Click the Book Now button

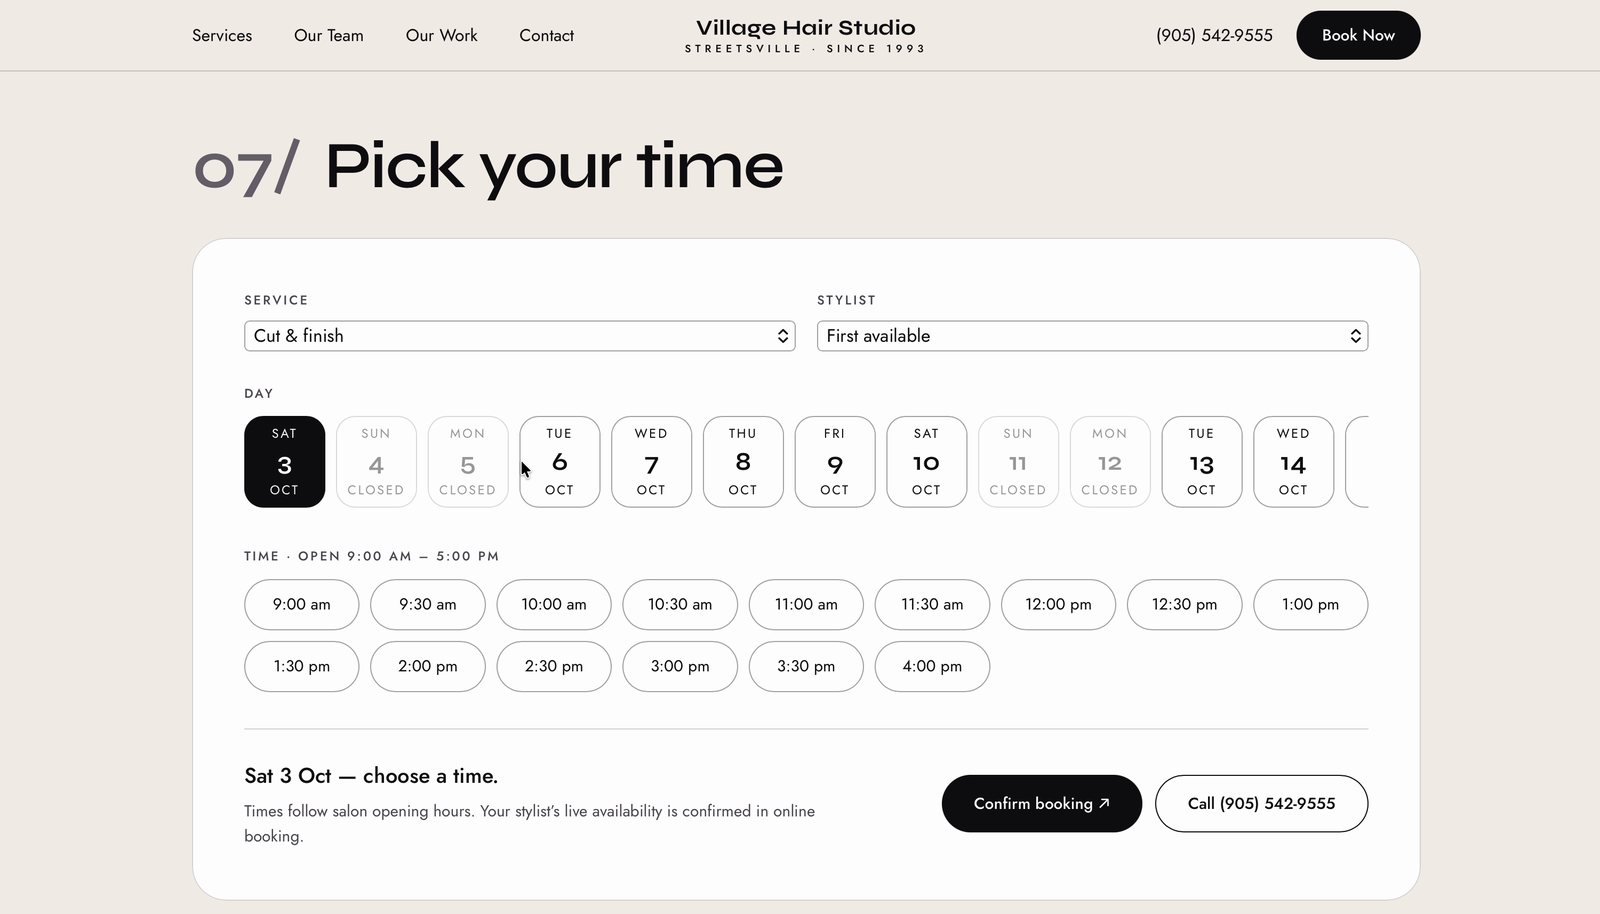[1358, 35]
